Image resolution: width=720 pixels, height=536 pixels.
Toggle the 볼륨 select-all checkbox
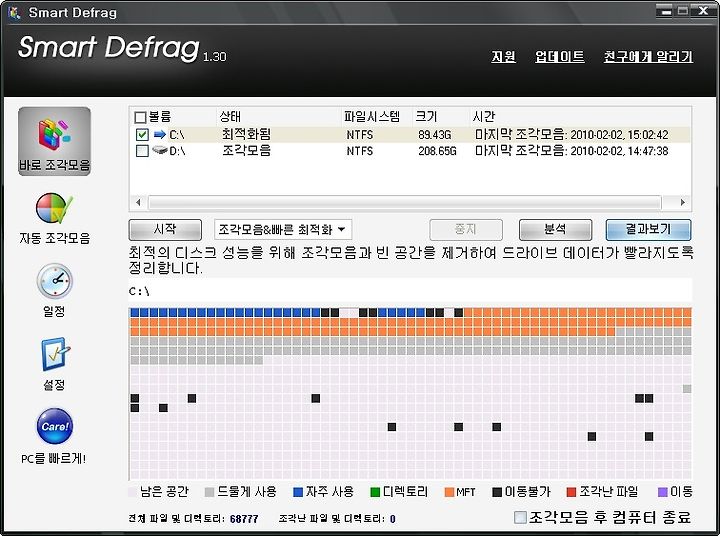point(141,117)
